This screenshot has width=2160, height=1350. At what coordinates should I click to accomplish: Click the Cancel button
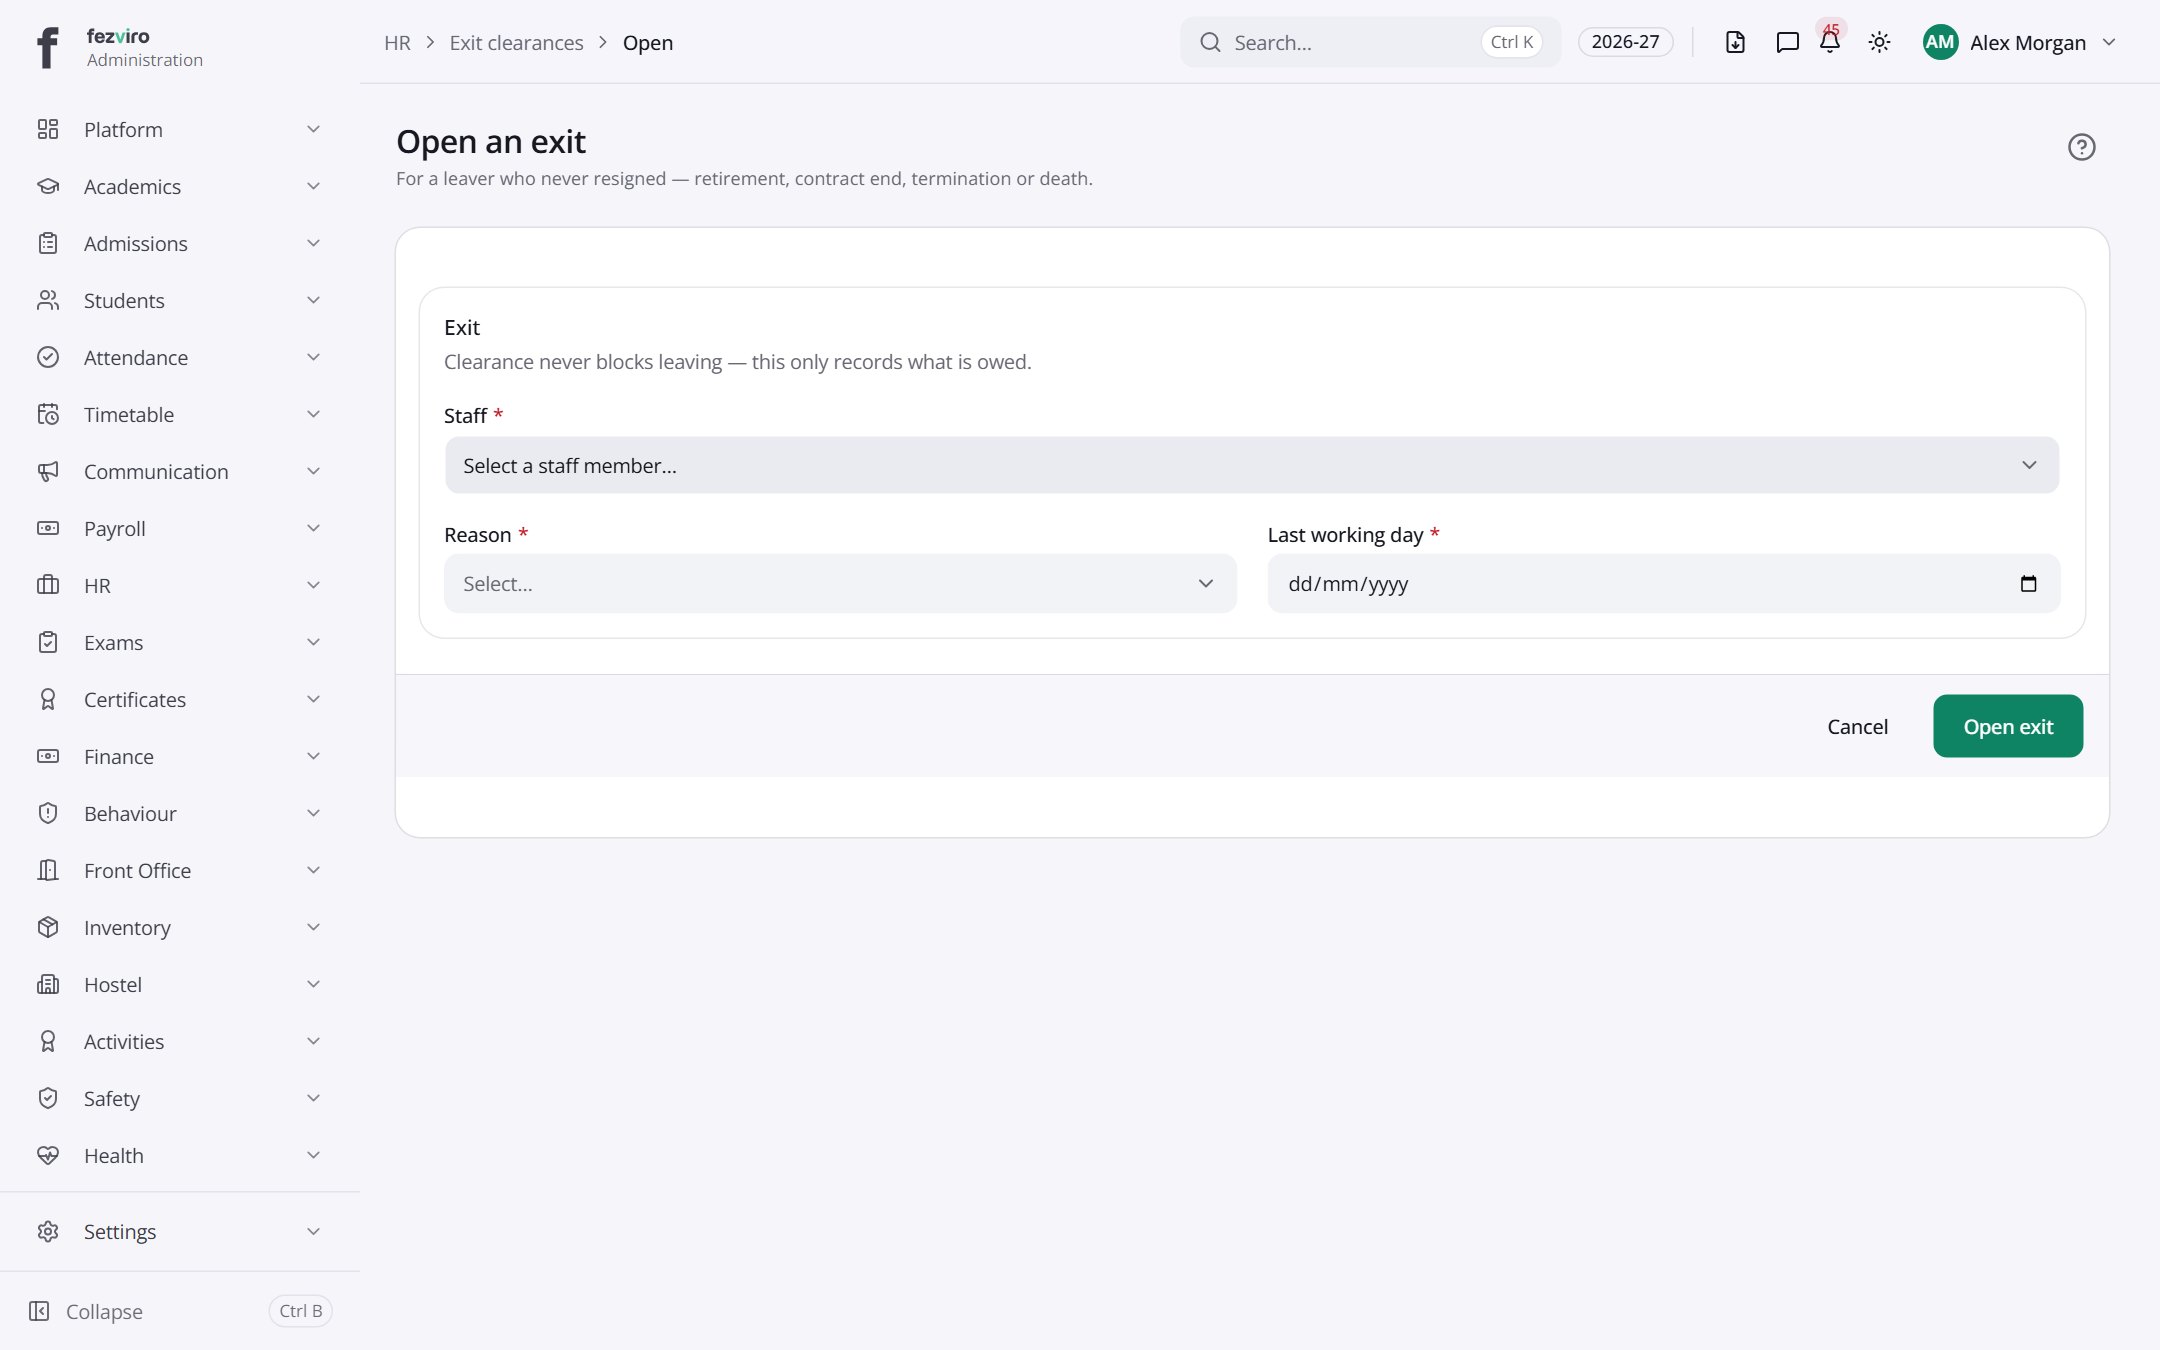pos(1857,726)
